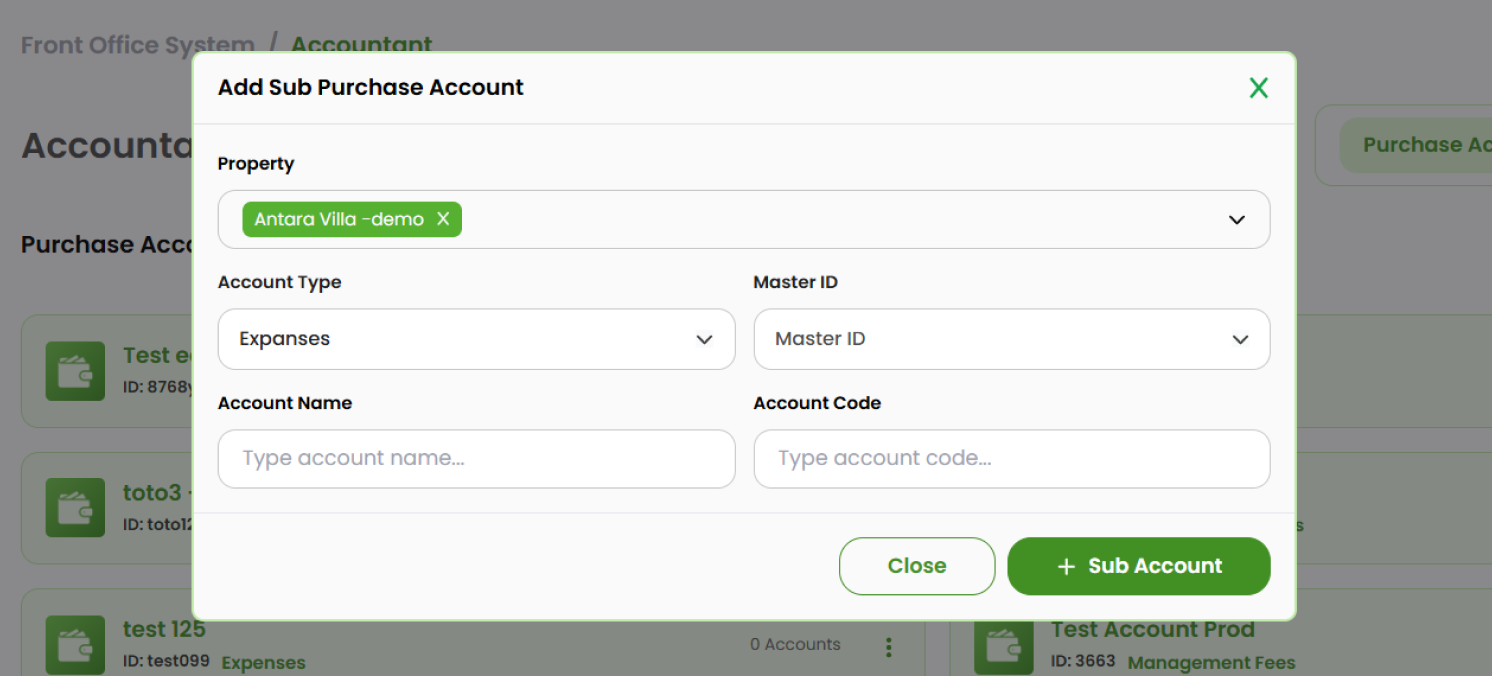The width and height of the screenshot is (1492, 676).
Task: Focus the Account Name input field
Action: tap(476, 459)
